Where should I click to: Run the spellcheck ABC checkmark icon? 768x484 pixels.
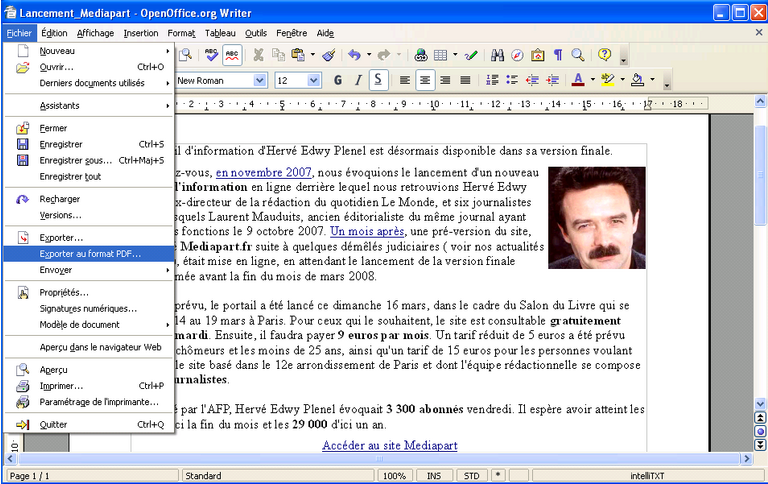point(212,55)
